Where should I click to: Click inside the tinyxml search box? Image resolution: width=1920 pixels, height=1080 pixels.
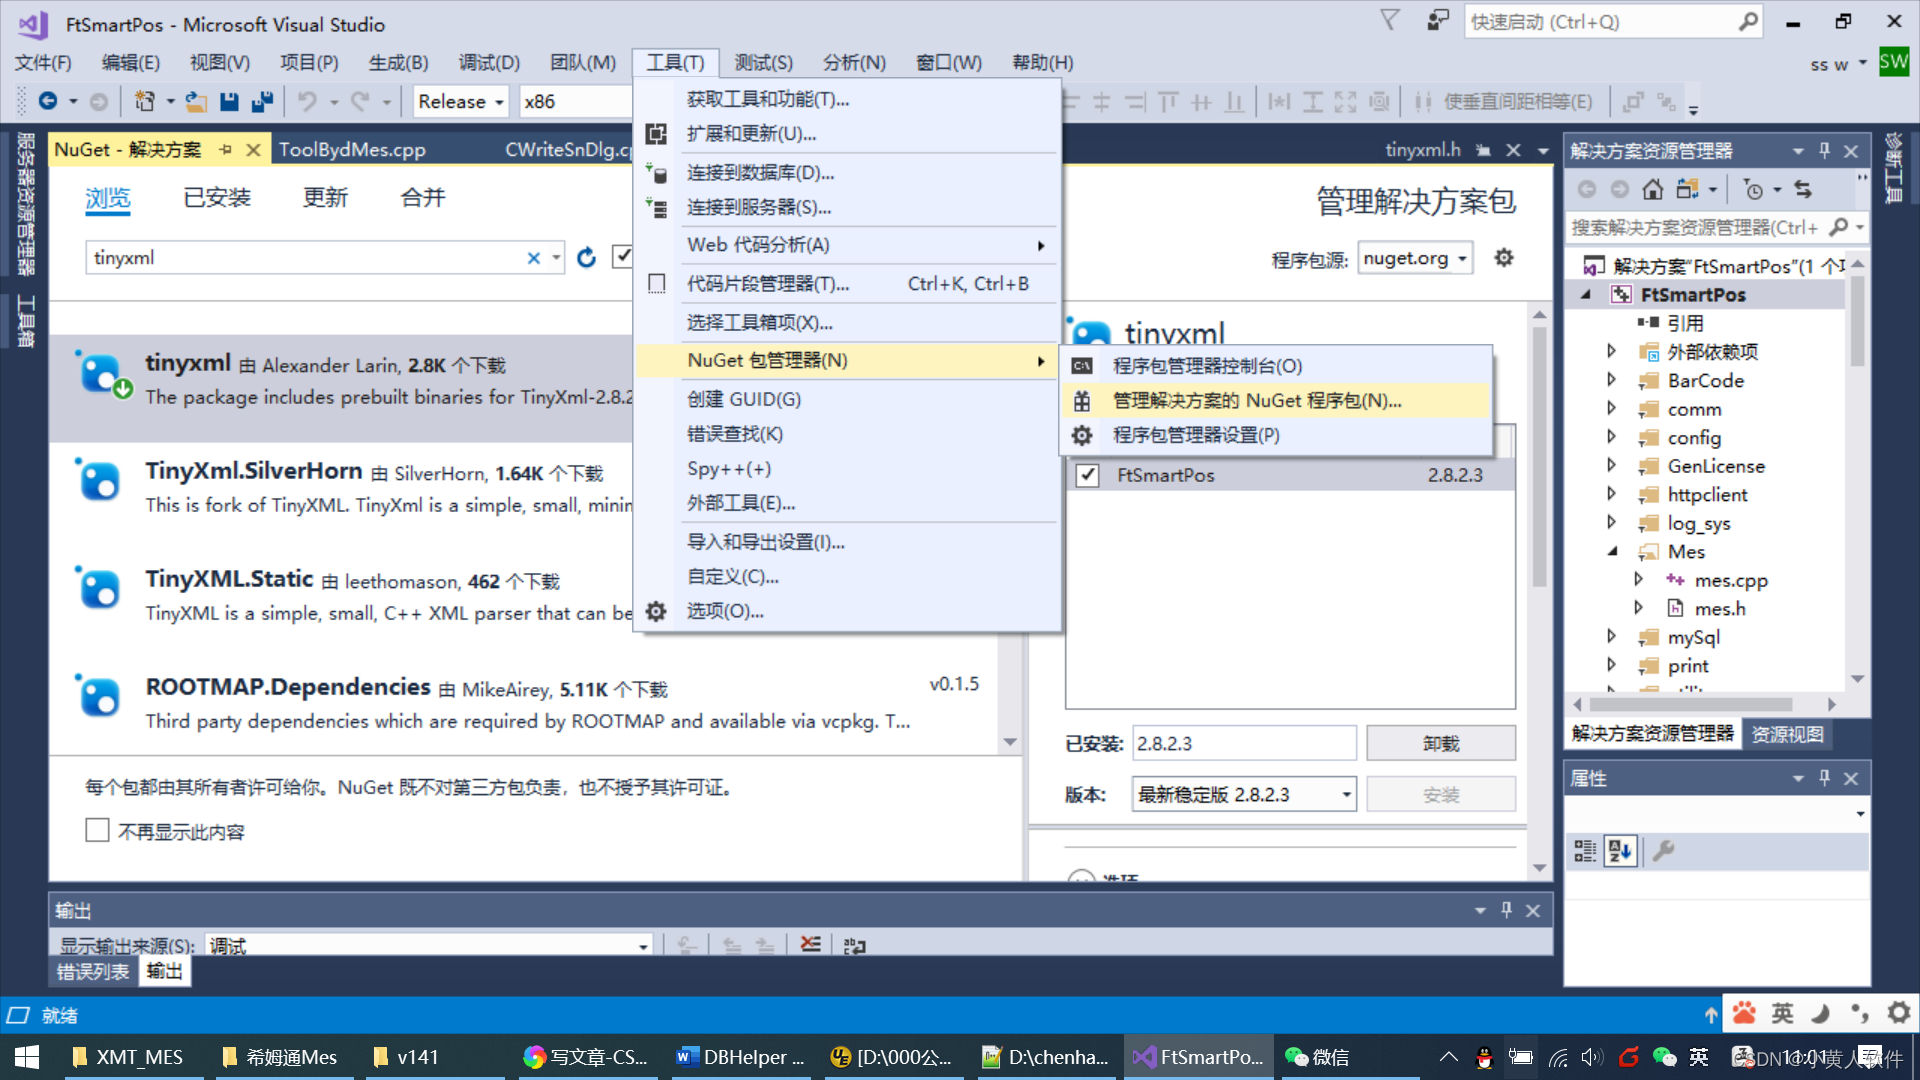pos(300,257)
